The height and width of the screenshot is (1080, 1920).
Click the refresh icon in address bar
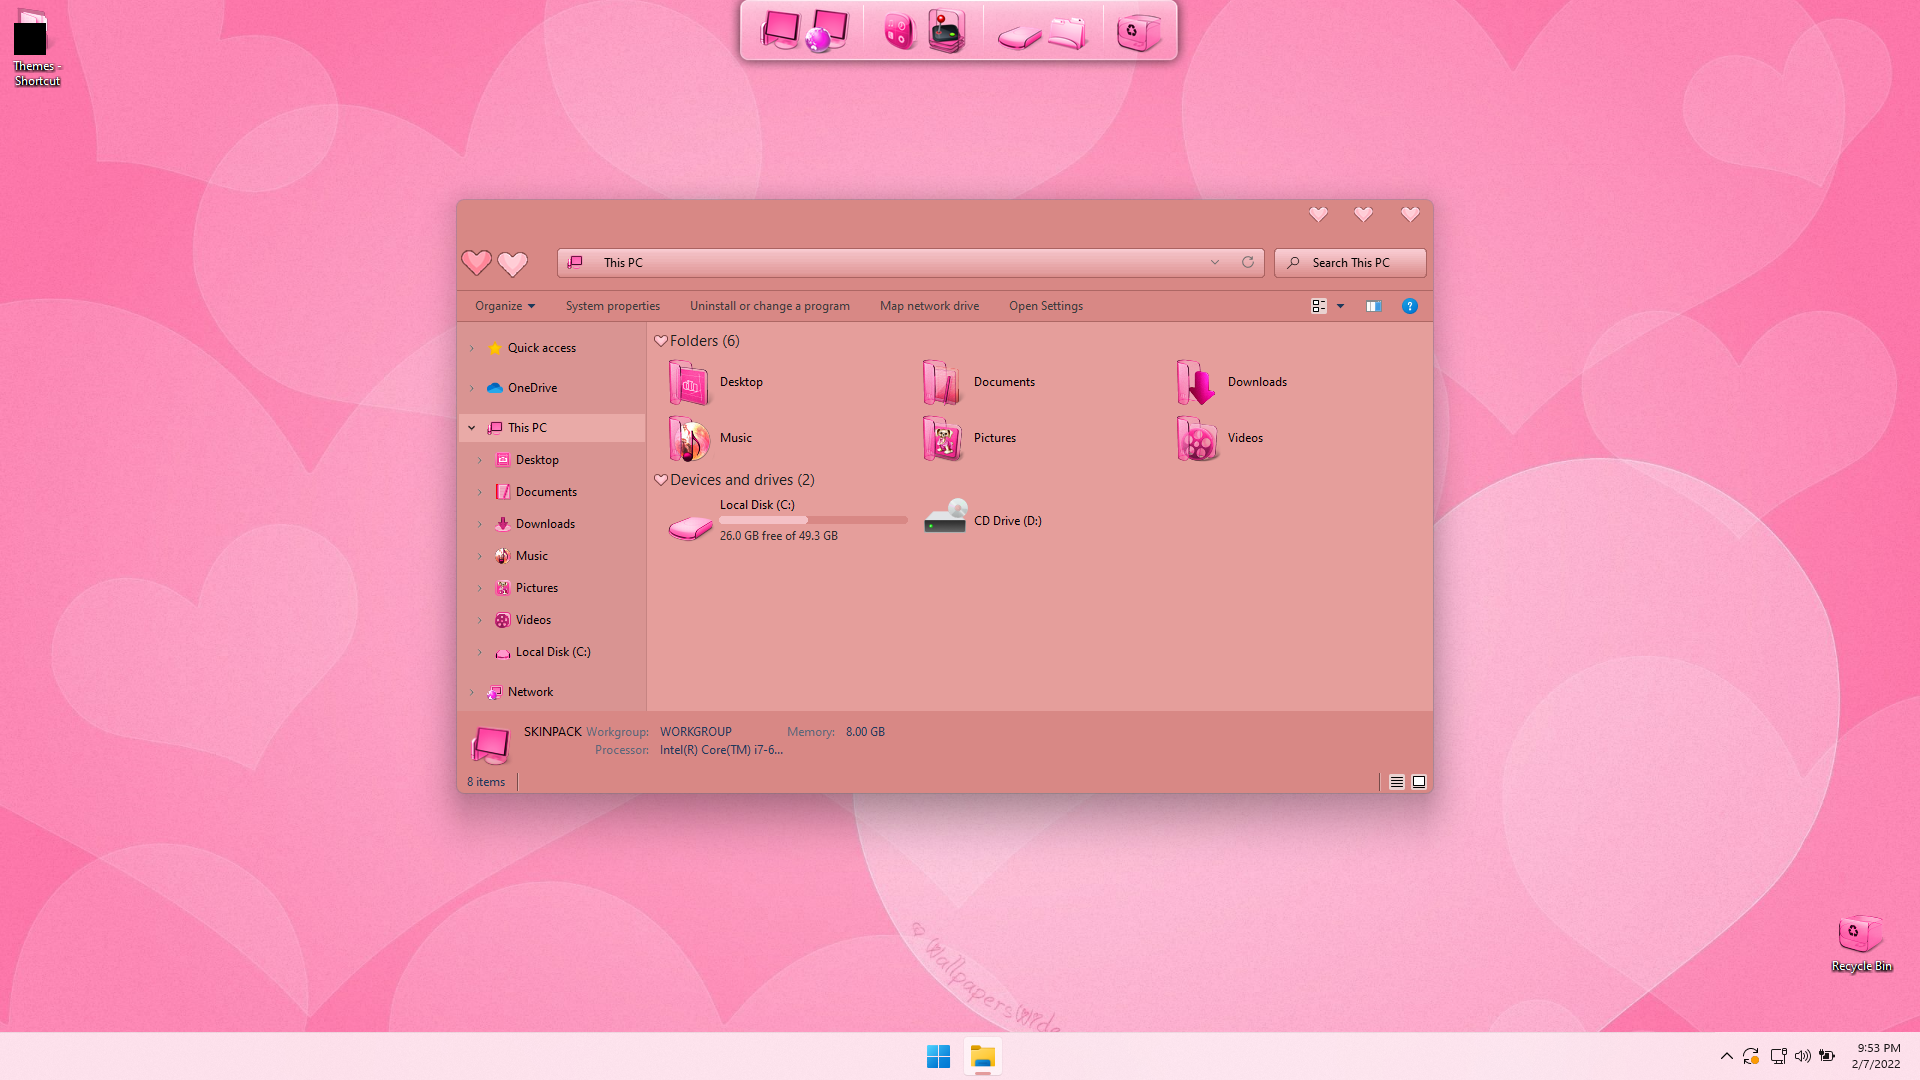click(1248, 262)
